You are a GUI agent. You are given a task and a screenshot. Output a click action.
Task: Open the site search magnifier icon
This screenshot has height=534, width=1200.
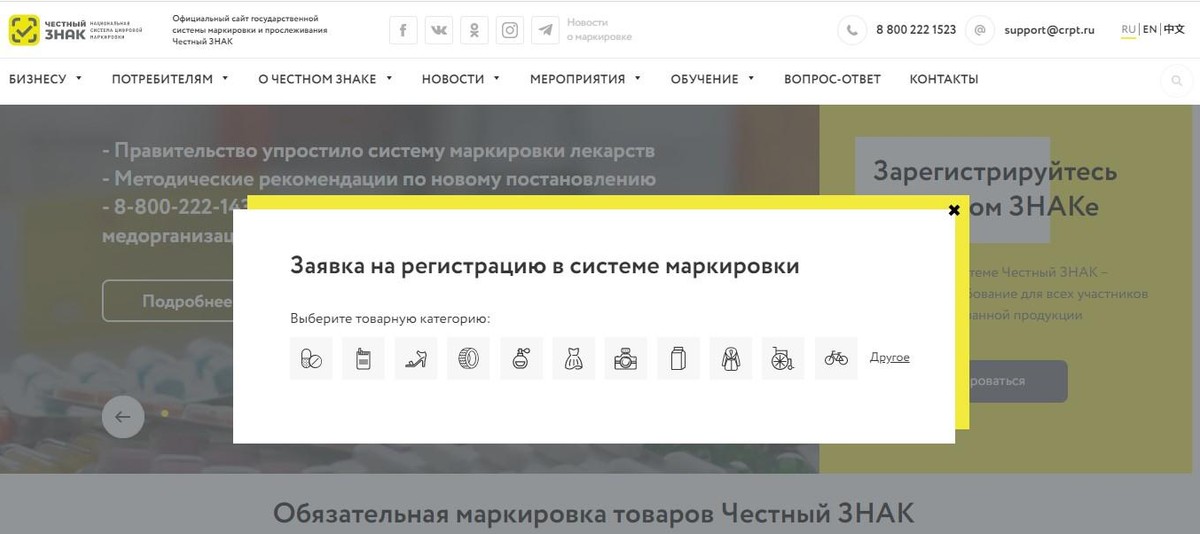point(1175,80)
